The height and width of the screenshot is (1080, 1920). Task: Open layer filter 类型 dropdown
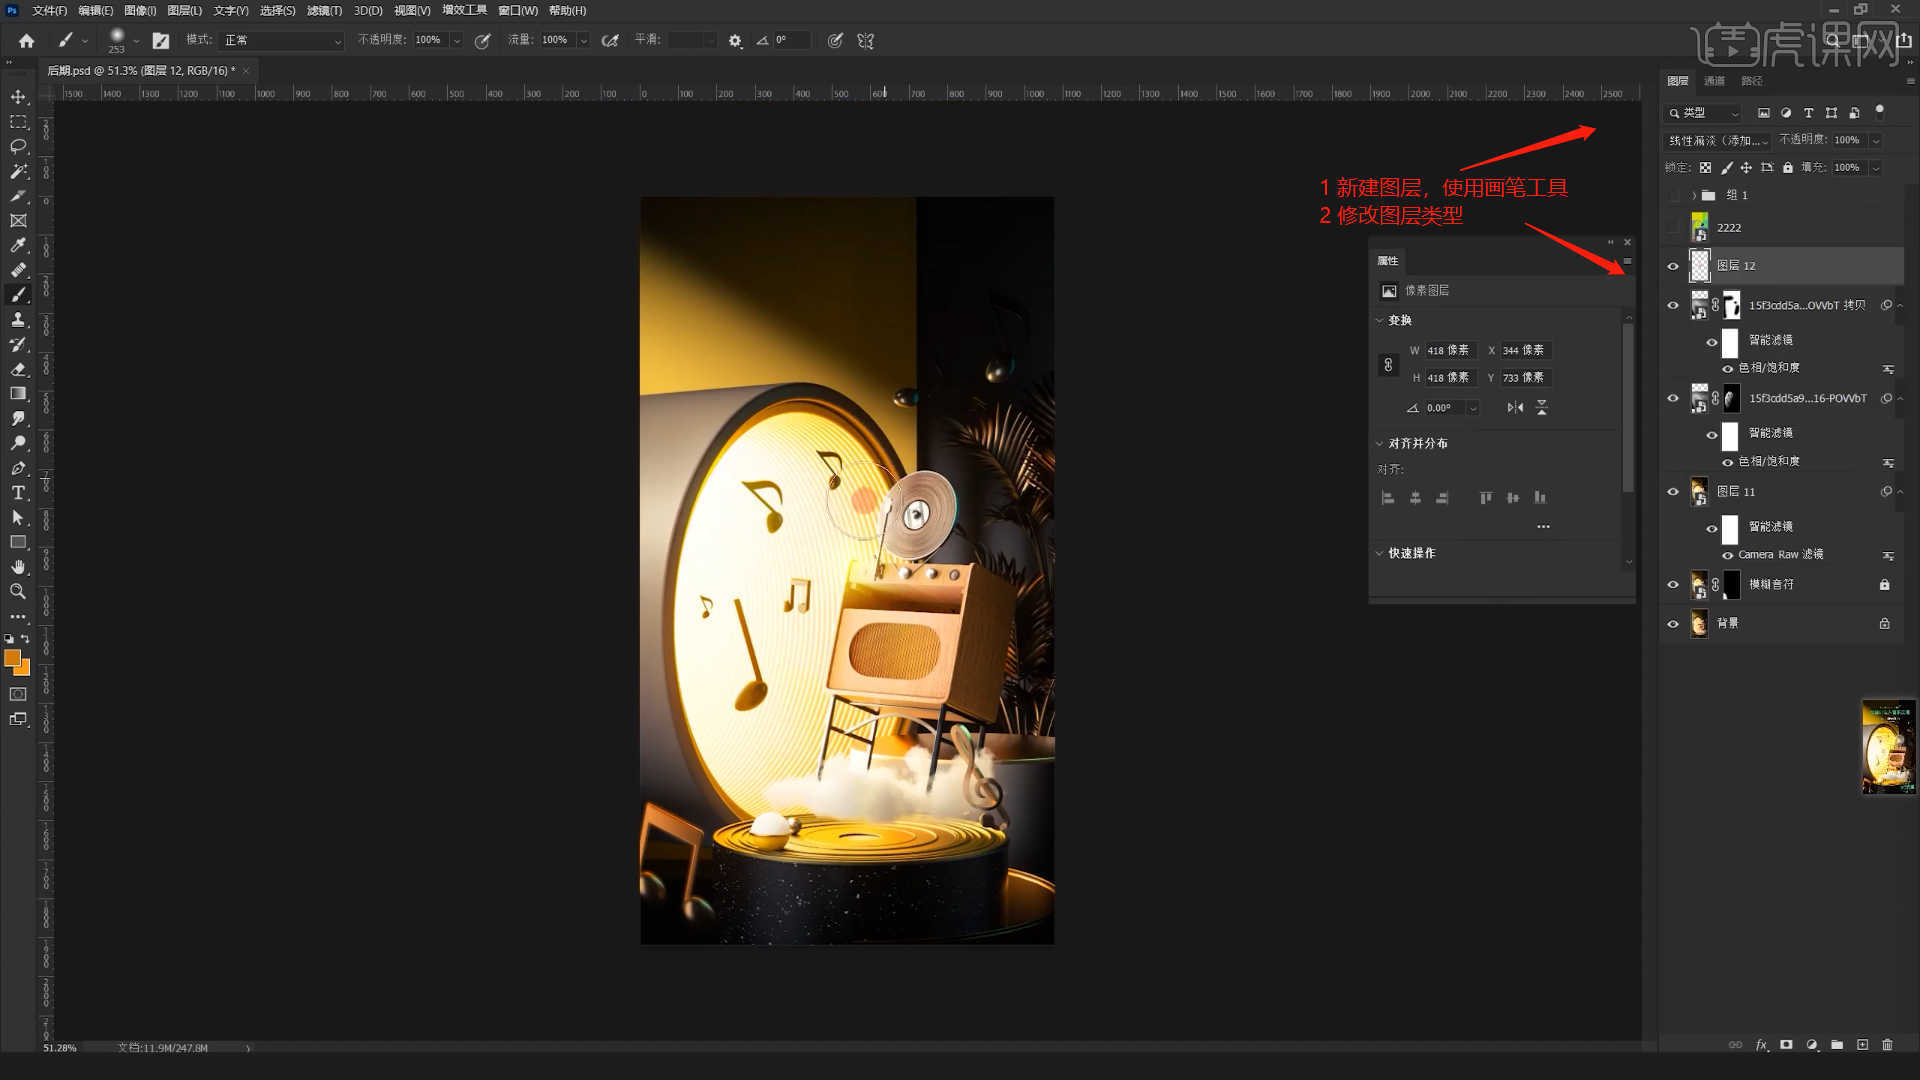tap(1703, 113)
